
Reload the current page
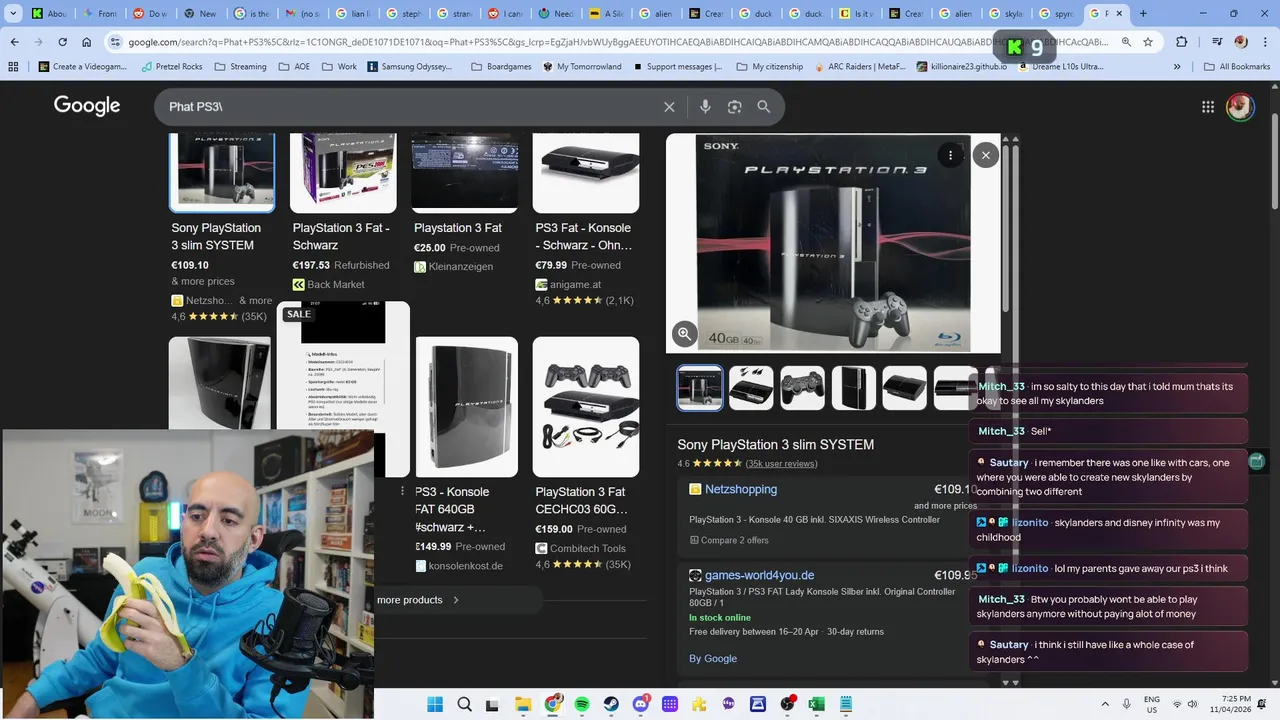pos(62,42)
